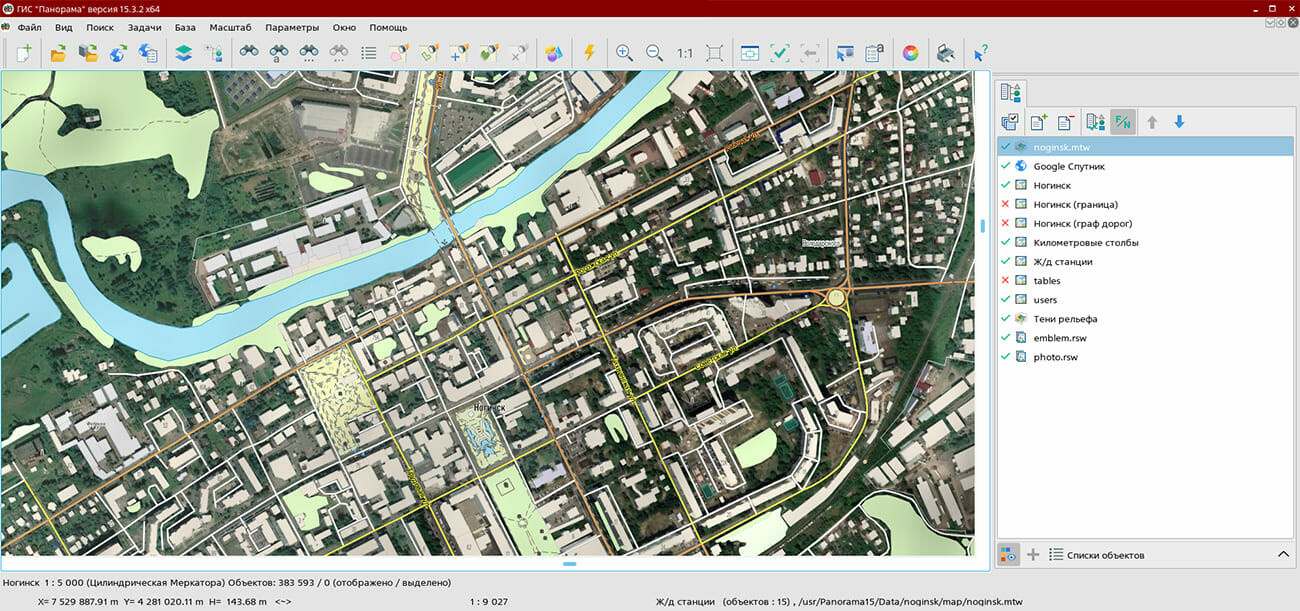1300x611 pixels.
Task: Open the Масштаб menu
Action: [230, 27]
